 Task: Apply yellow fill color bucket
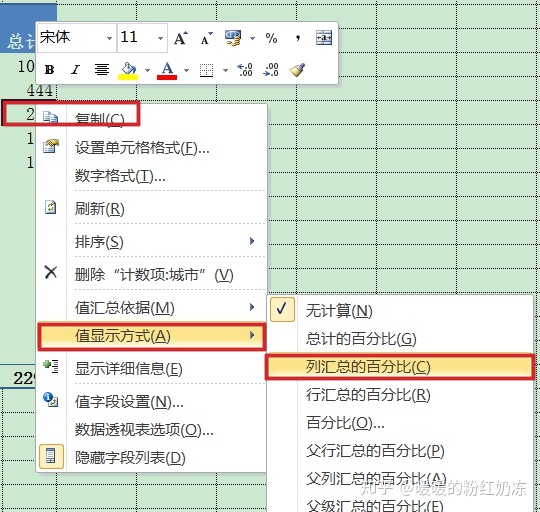pyautogui.click(x=128, y=70)
